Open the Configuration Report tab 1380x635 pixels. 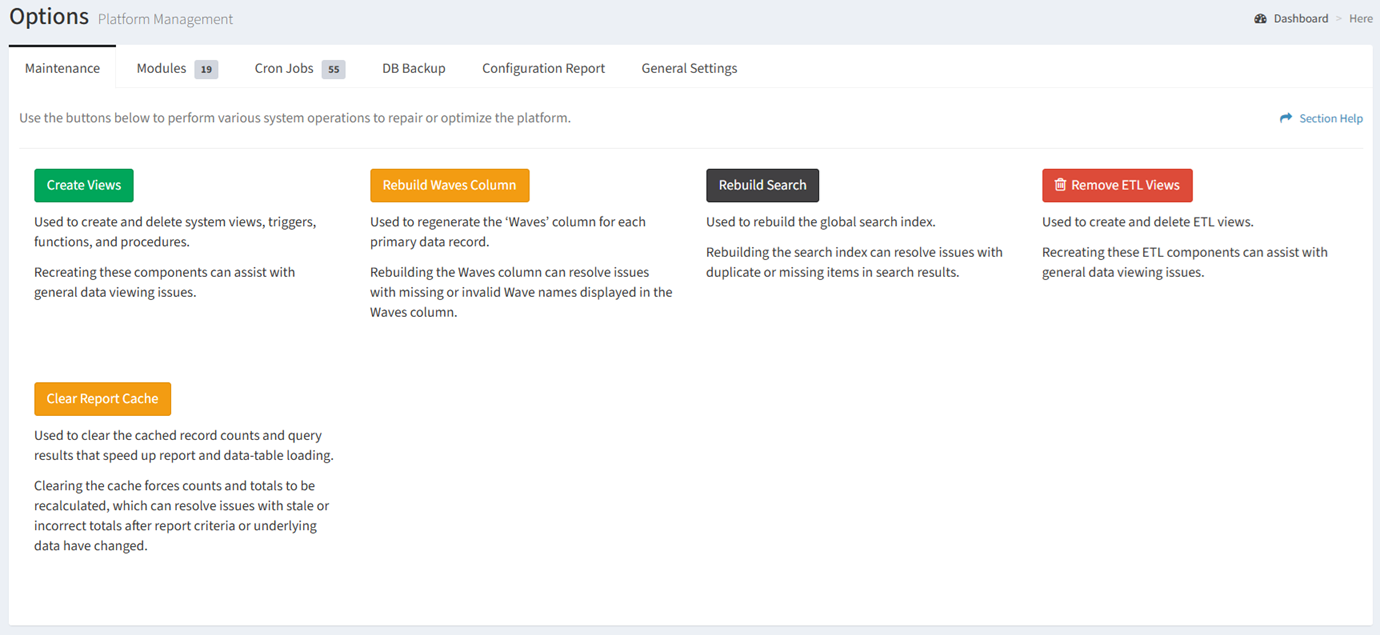click(x=543, y=68)
